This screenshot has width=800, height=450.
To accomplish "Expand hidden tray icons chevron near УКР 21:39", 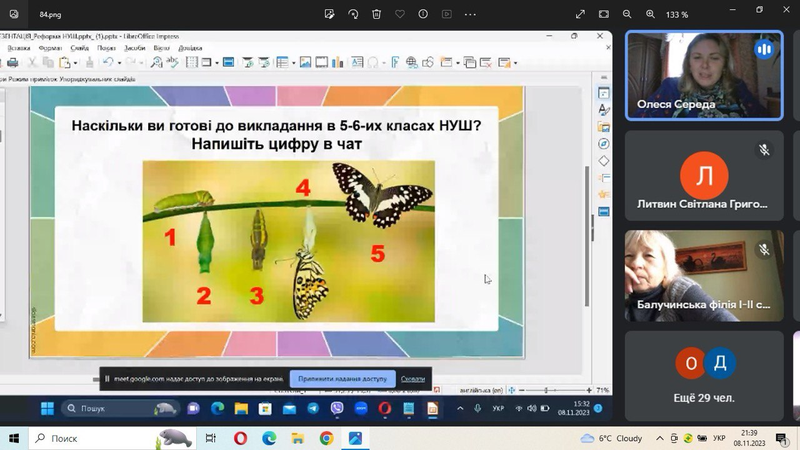I will (659, 438).
